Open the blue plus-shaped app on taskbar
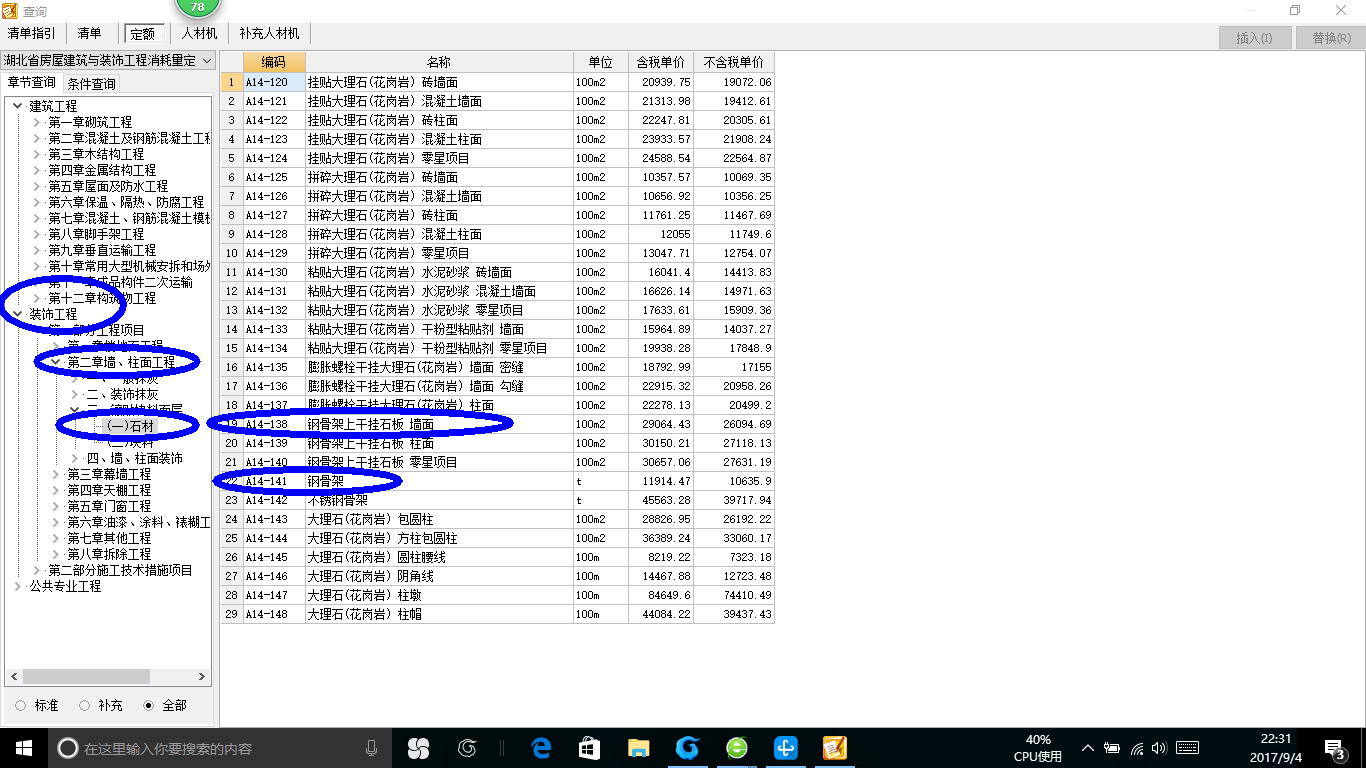 point(785,748)
